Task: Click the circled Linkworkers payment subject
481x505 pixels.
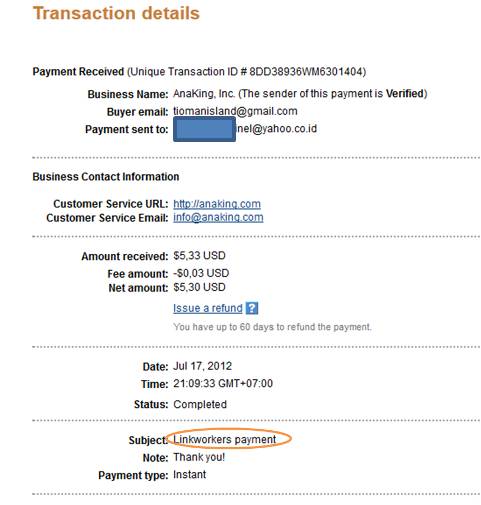Action: click(225, 439)
